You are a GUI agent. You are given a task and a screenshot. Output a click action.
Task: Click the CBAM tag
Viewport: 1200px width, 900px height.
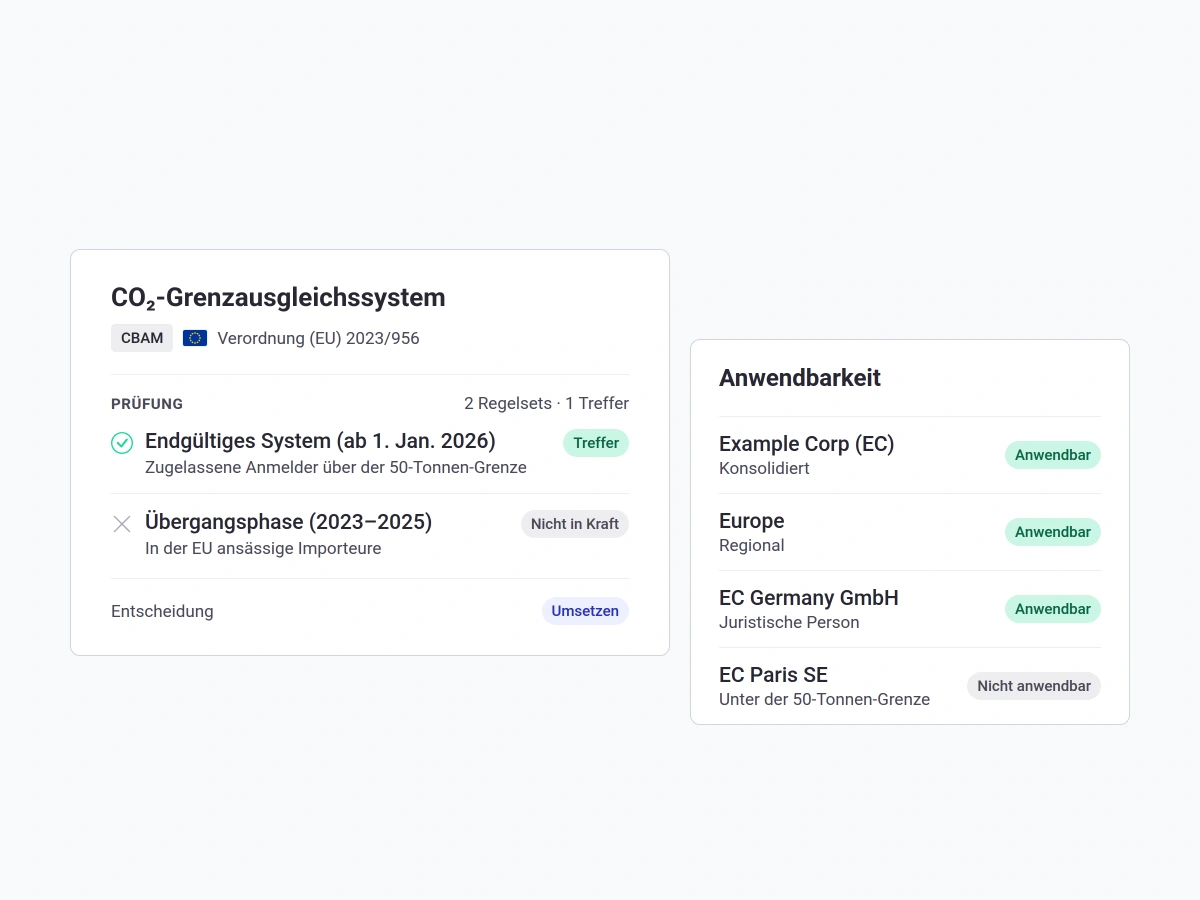(x=142, y=338)
